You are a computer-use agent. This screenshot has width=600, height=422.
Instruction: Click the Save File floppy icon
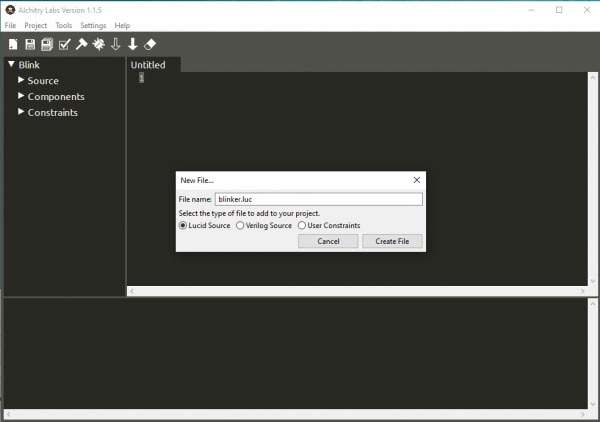pos(30,44)
